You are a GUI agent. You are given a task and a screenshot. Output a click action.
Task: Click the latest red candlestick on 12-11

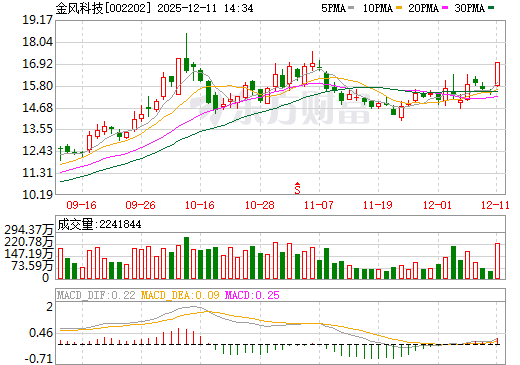[497, 74]
